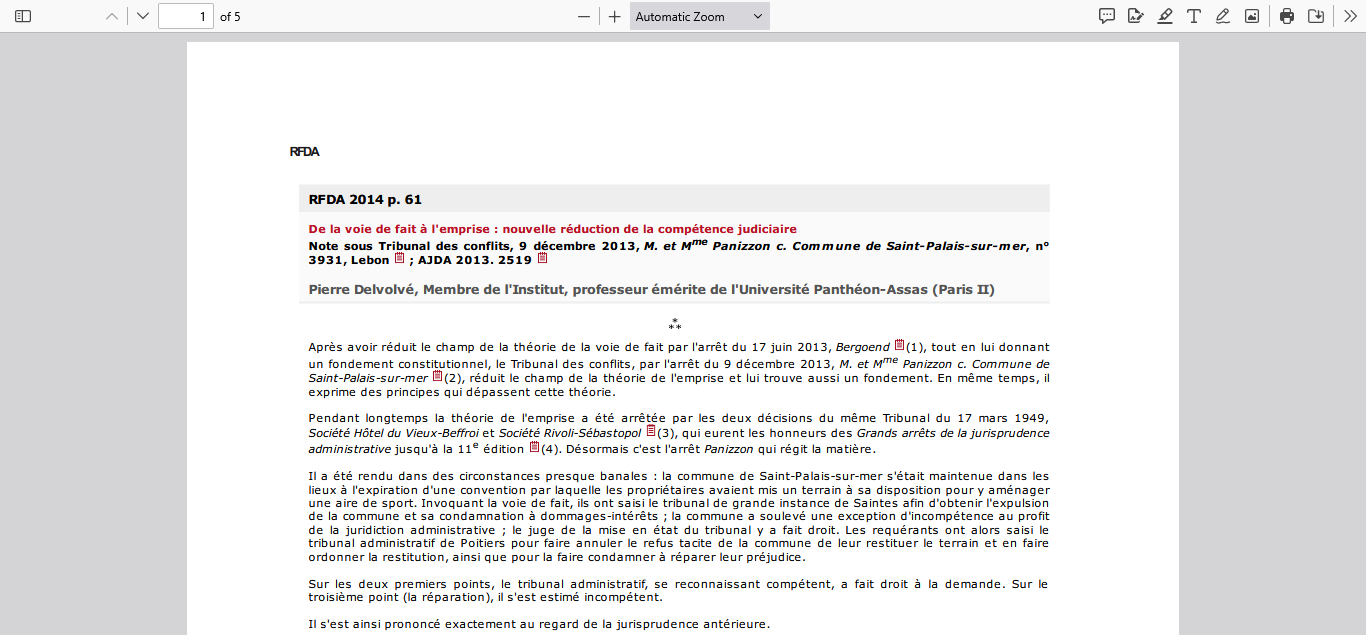Open document icon after Société Rivoli-Sébastopol
This screenshot has width=1366, height=635.
pyautogui.click(x=651, y=431)
